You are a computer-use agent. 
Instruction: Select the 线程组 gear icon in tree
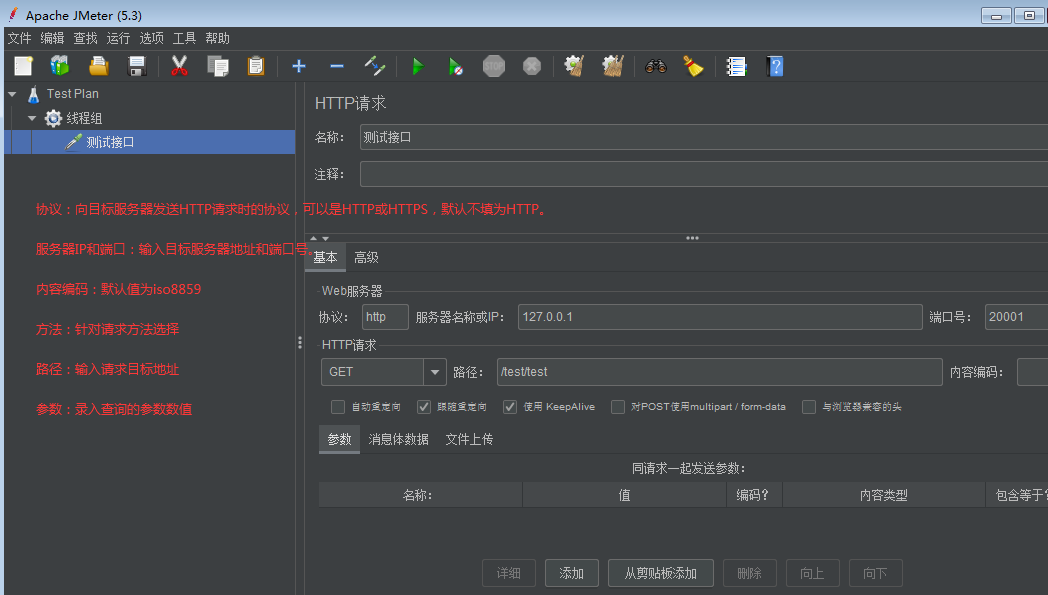pyautogui.click(x=53, y=118)
